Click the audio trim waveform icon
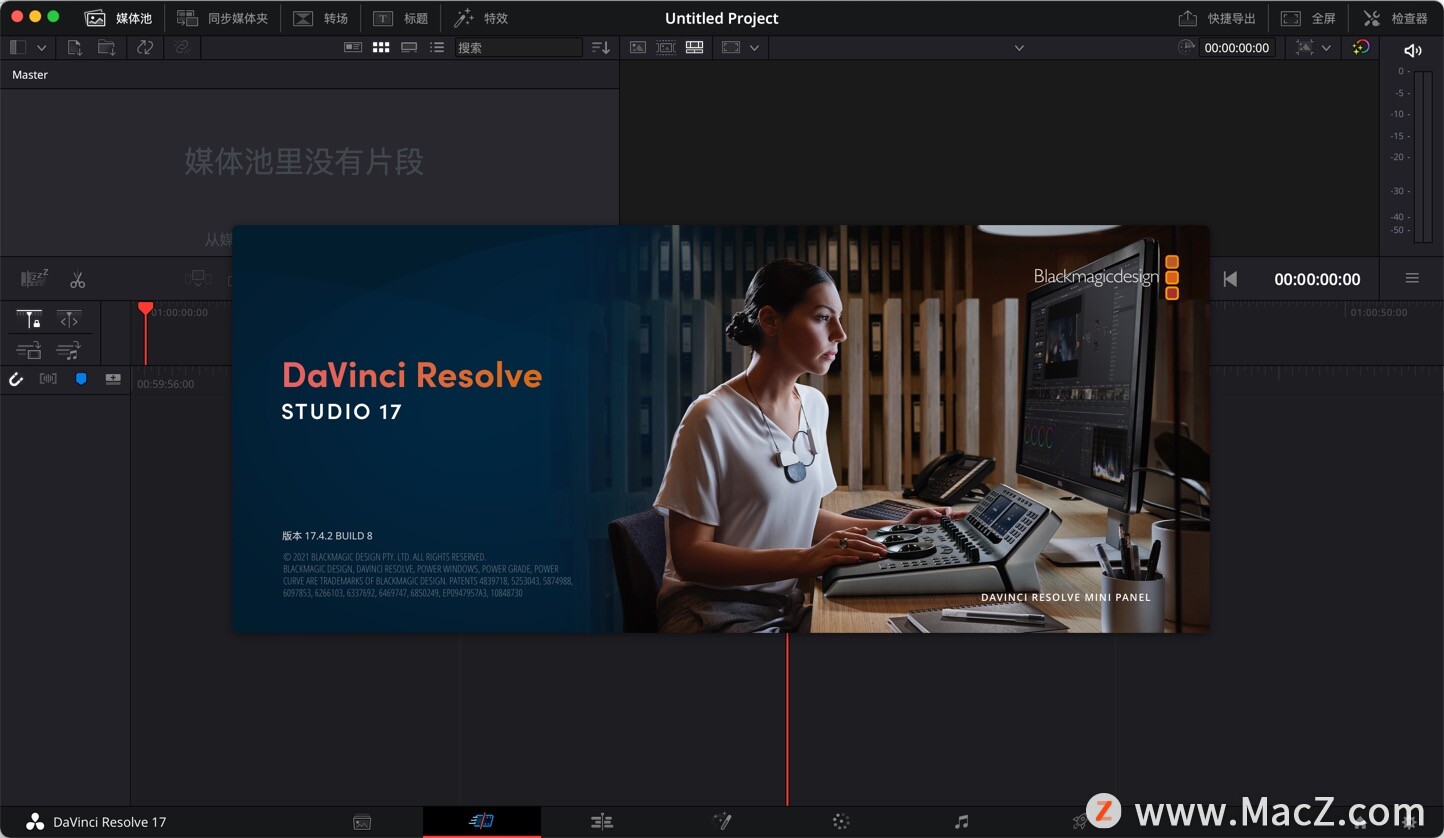Image resolution: width=1444 pixels, height=838 pixels. pyautogui.click(x=48, y=379)
